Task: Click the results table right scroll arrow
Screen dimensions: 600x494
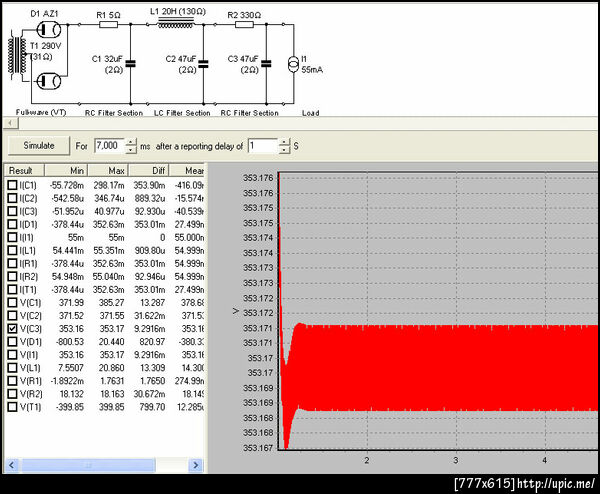Action: click(196, 465)
